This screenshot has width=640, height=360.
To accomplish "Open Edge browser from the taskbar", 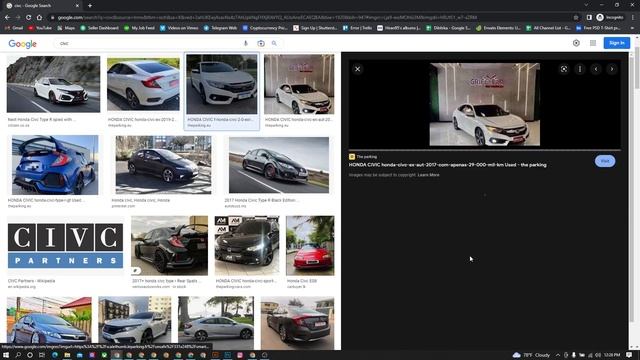I will click(x=55, y=355).
